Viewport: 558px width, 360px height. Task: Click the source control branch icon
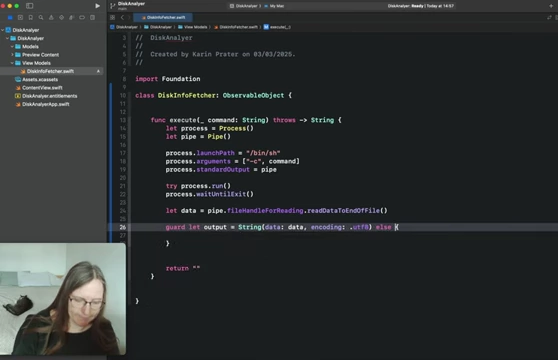click(112, 6)
